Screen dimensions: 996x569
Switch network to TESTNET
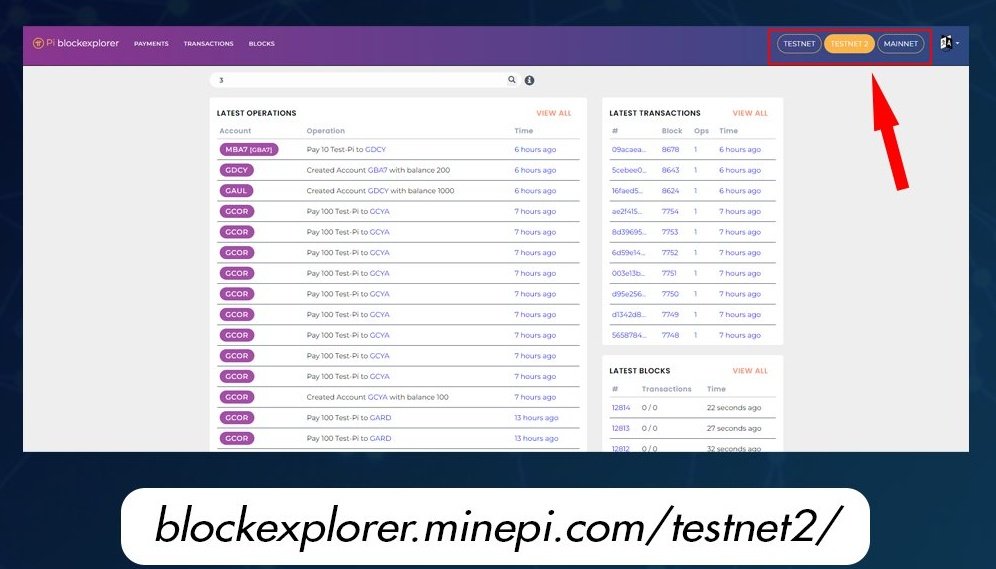click(x=799, y=44)
